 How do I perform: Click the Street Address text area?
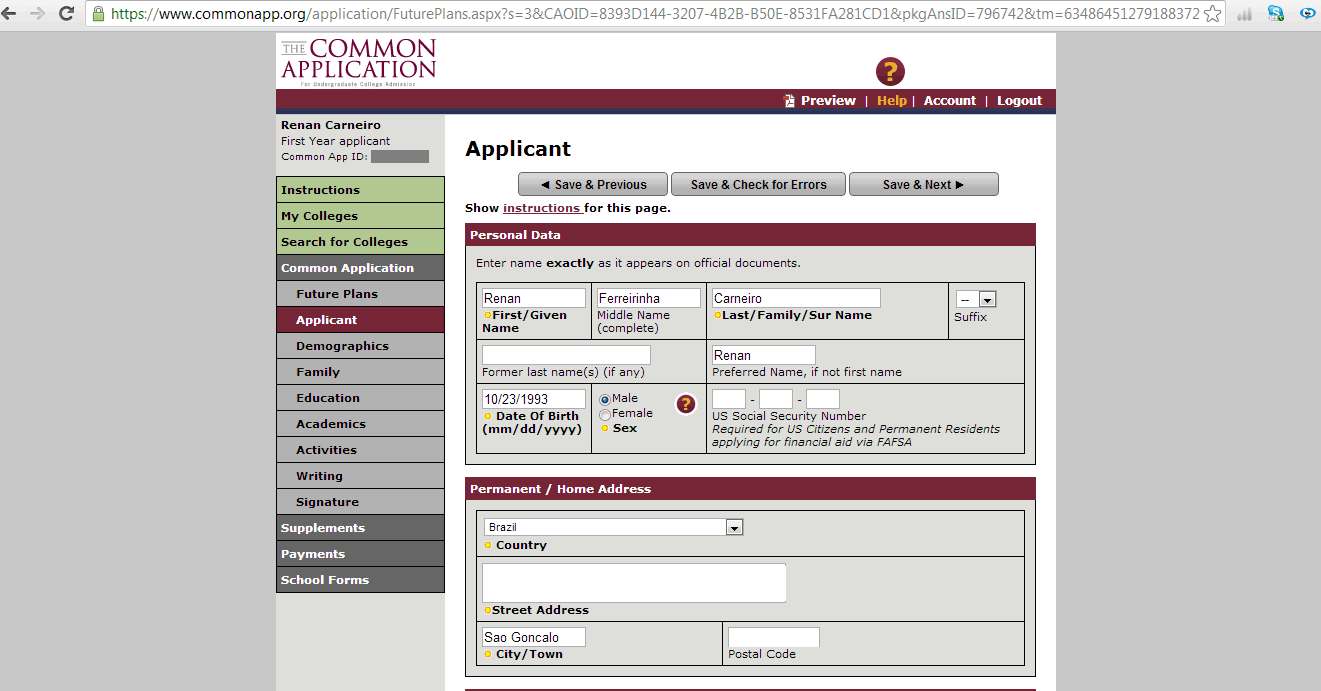(x=634, y=583)
